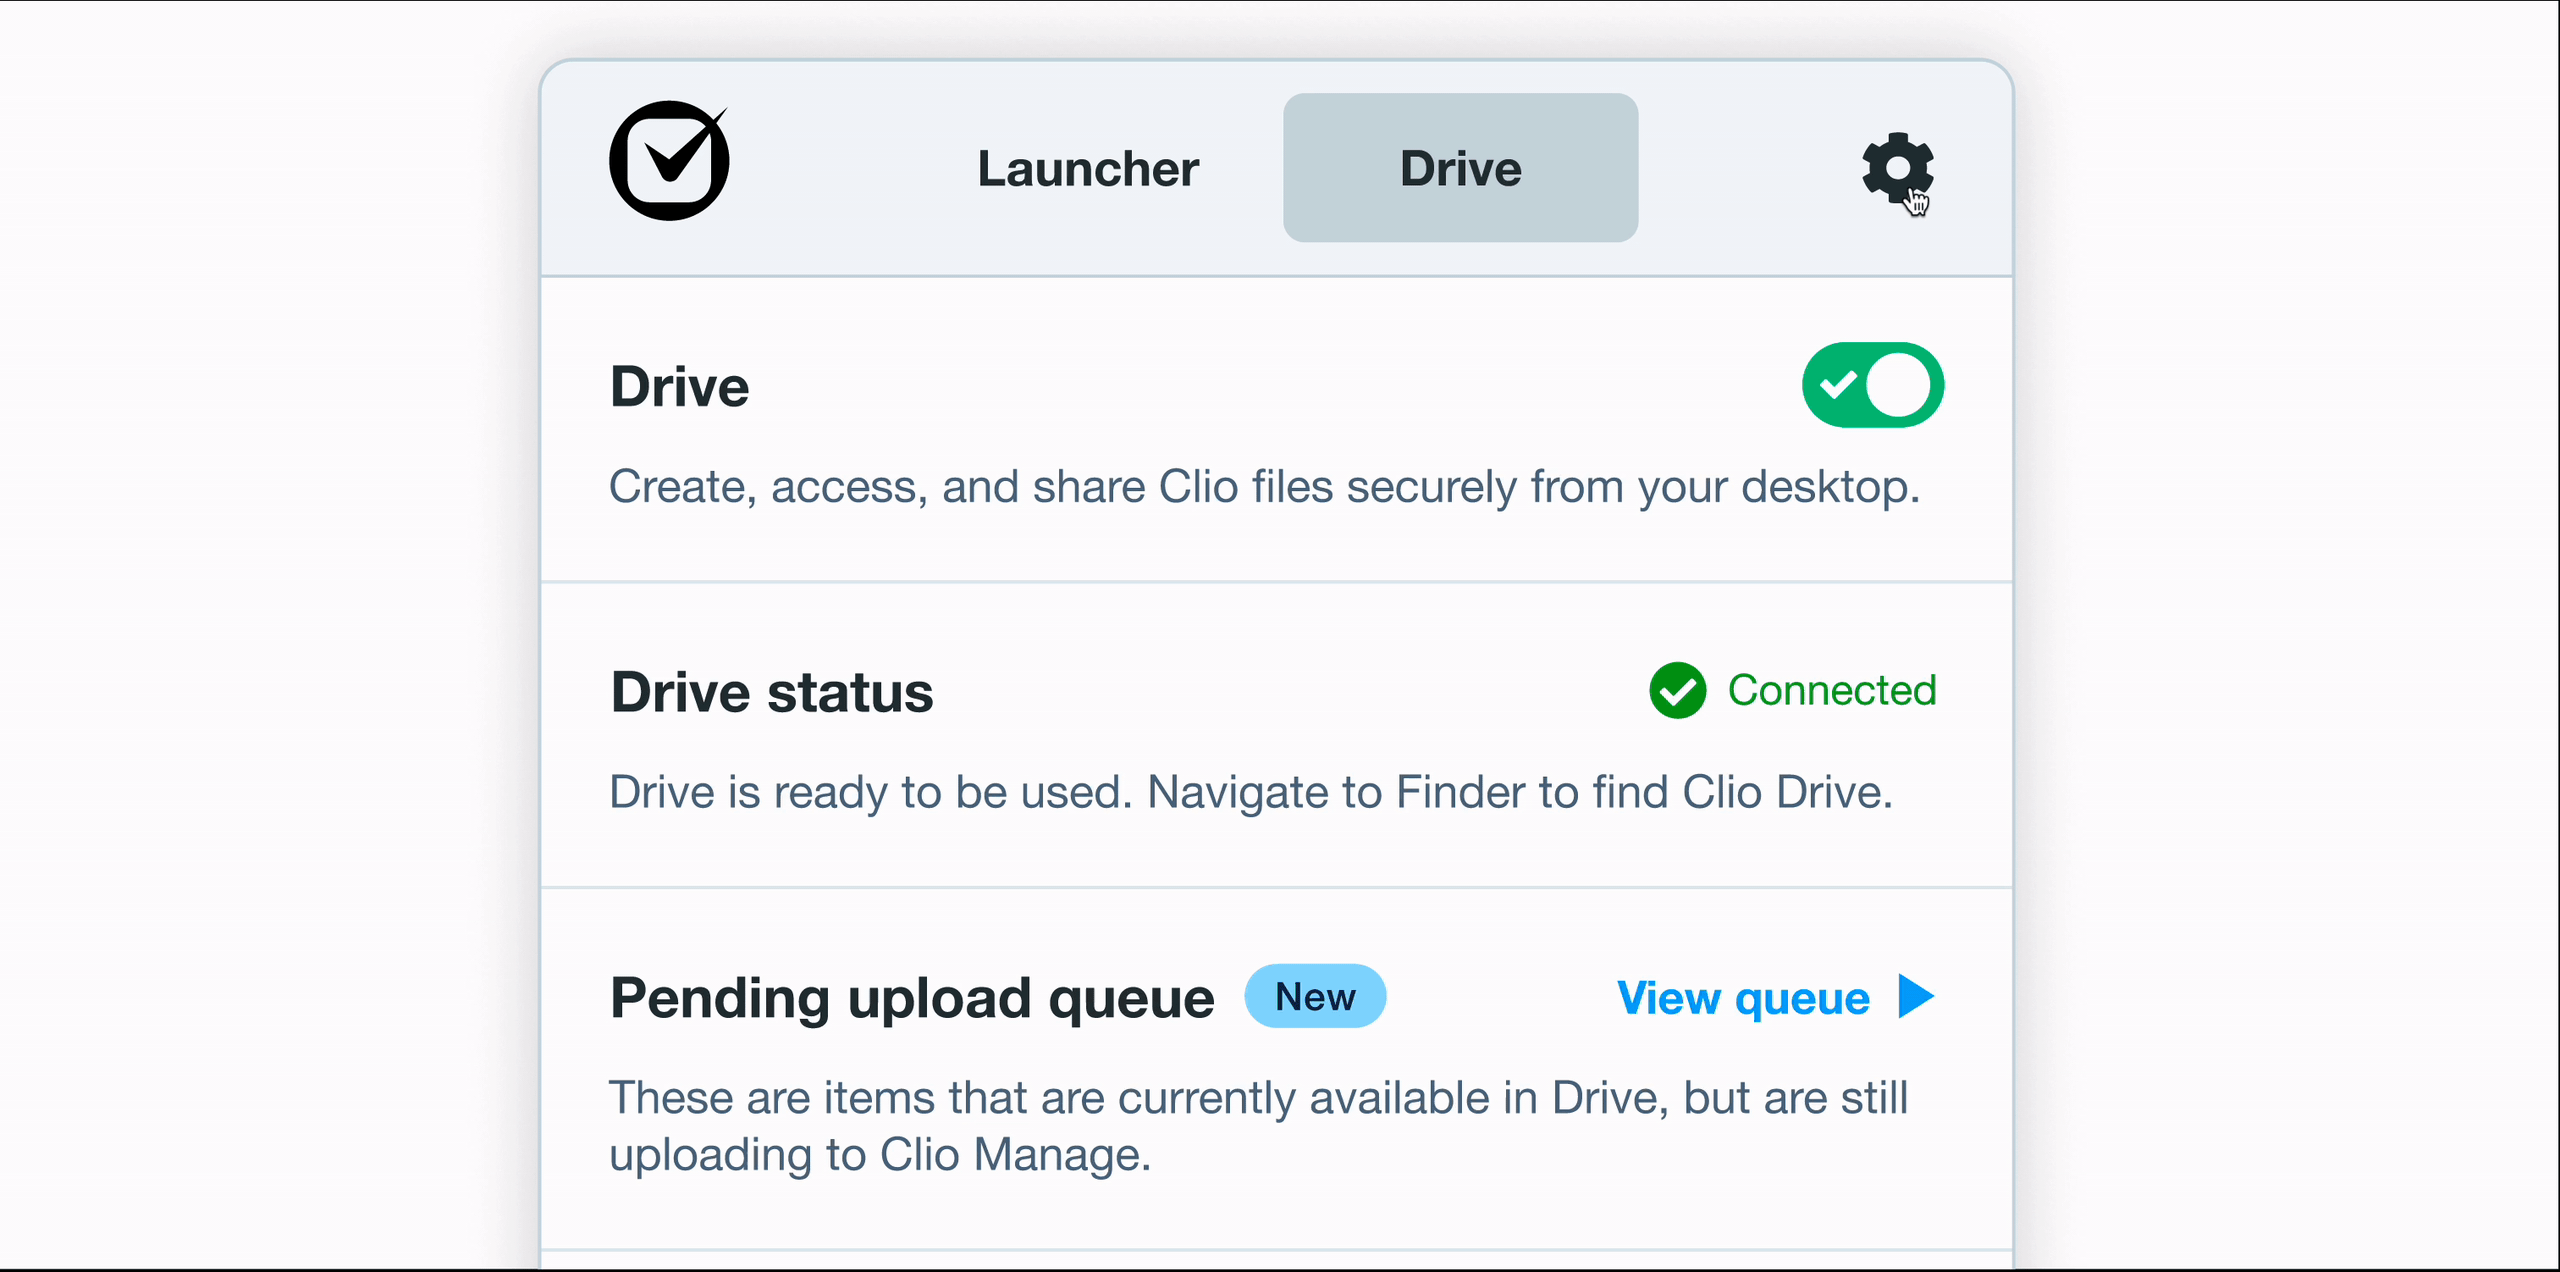Click the Drive status heading
The image size is (2560, 1272).
pyautogui.click(x=771, y=692)
